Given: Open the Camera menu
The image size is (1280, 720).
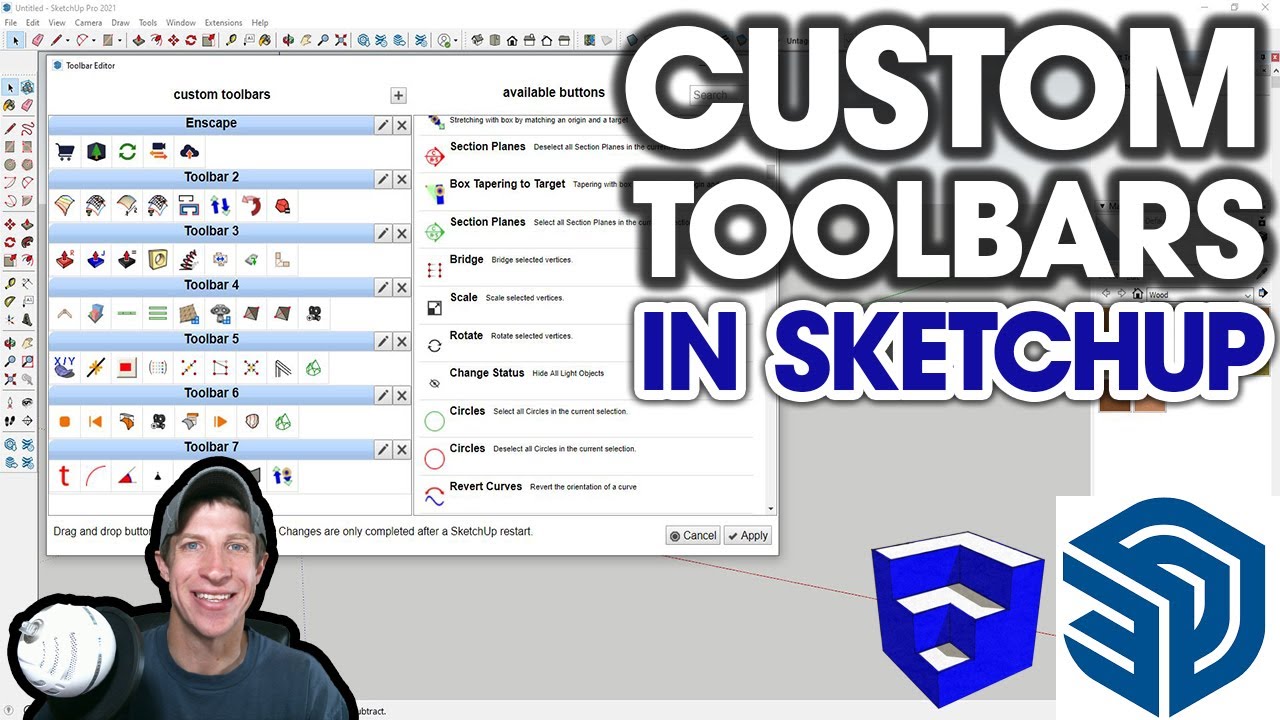Looking at the screenshot, I should pos(88,22).
